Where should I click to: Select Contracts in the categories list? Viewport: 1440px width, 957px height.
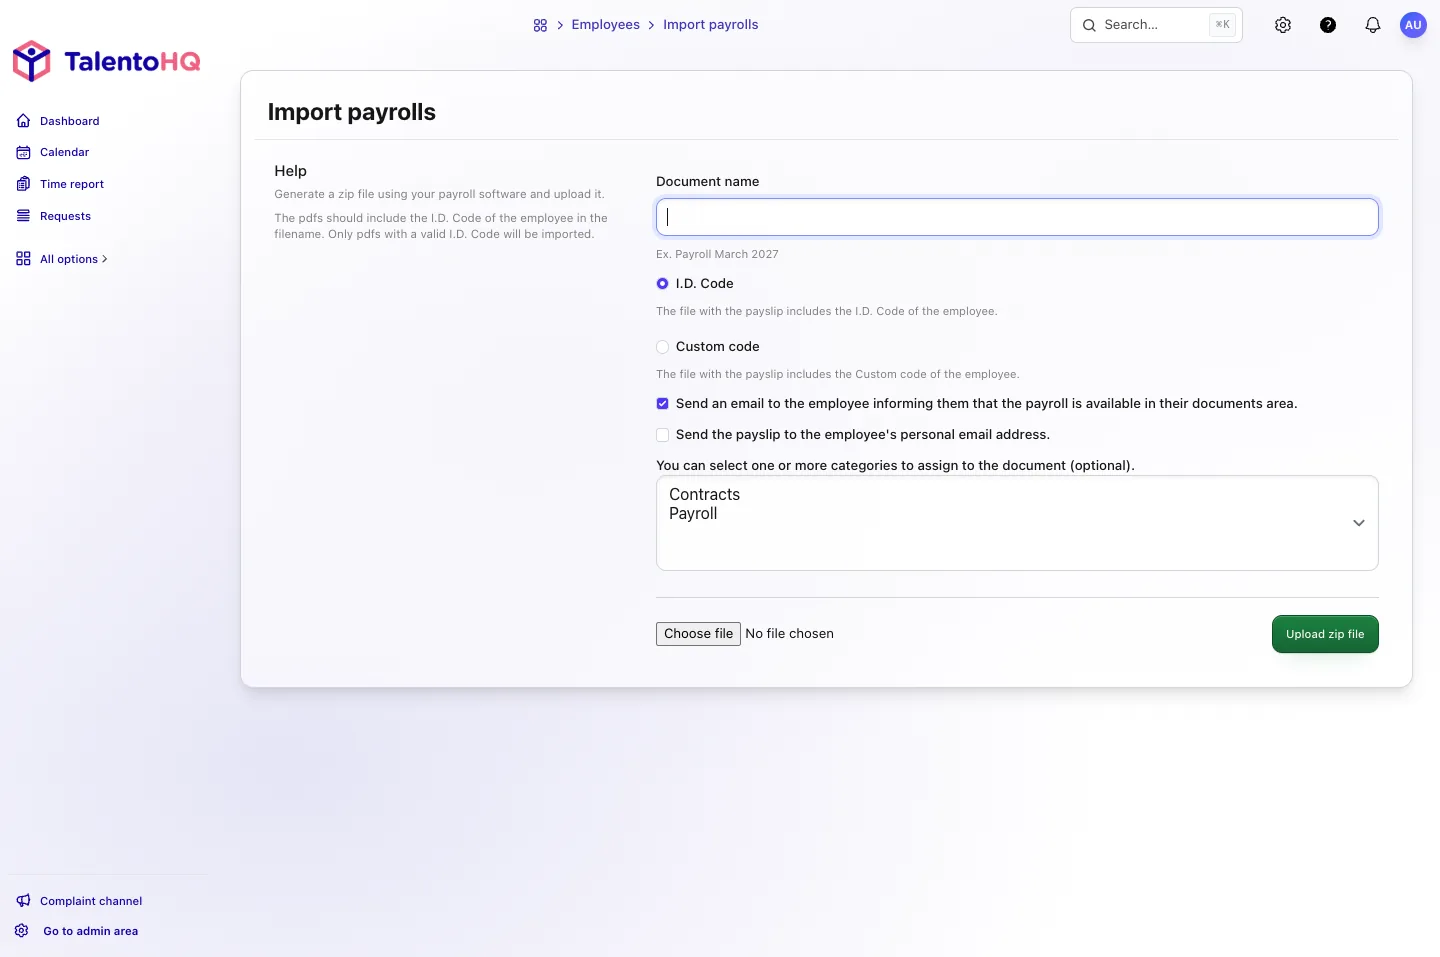tap(704, 495)
